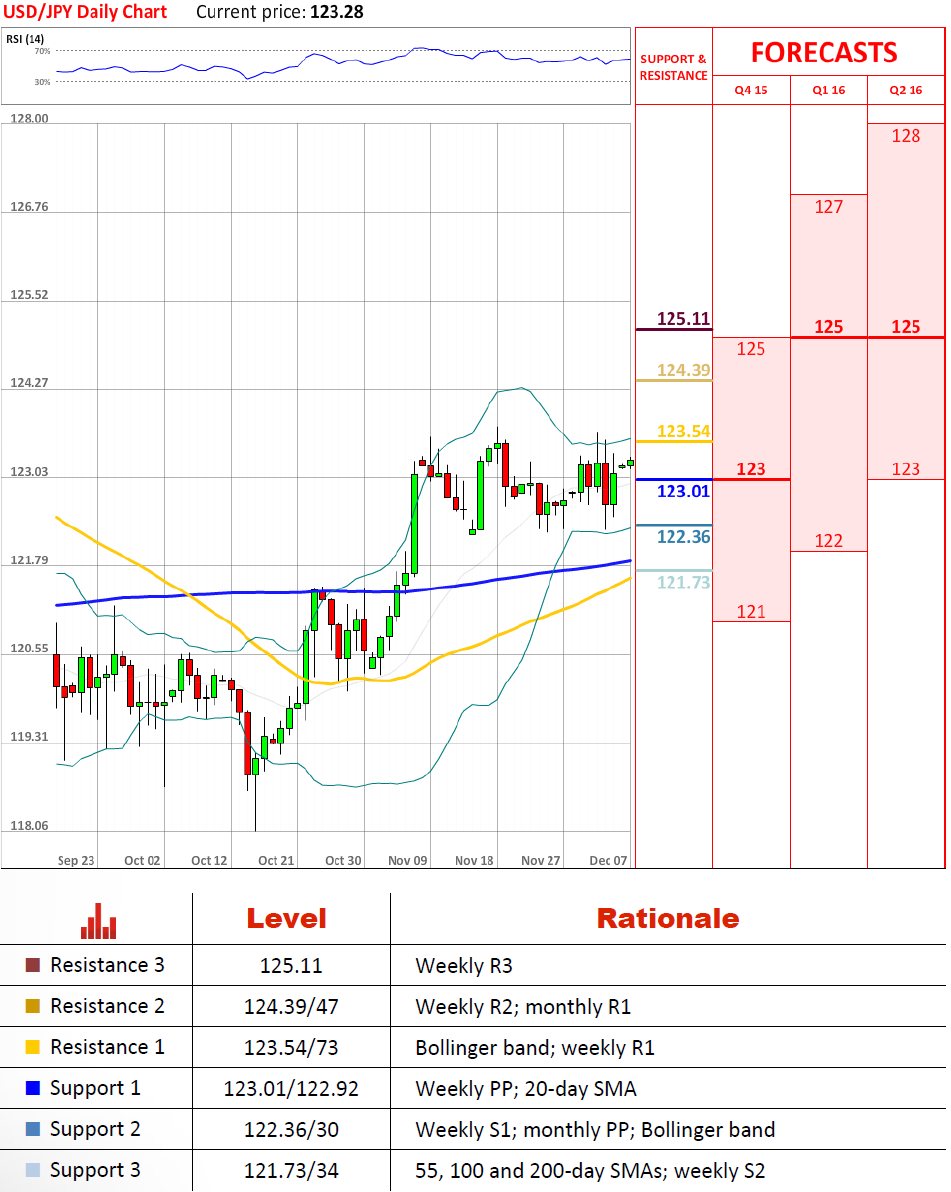Viewport: 951px width, 1192px height.
Task: Click the 122 forecast value in Q1 16
Action: 829,541
